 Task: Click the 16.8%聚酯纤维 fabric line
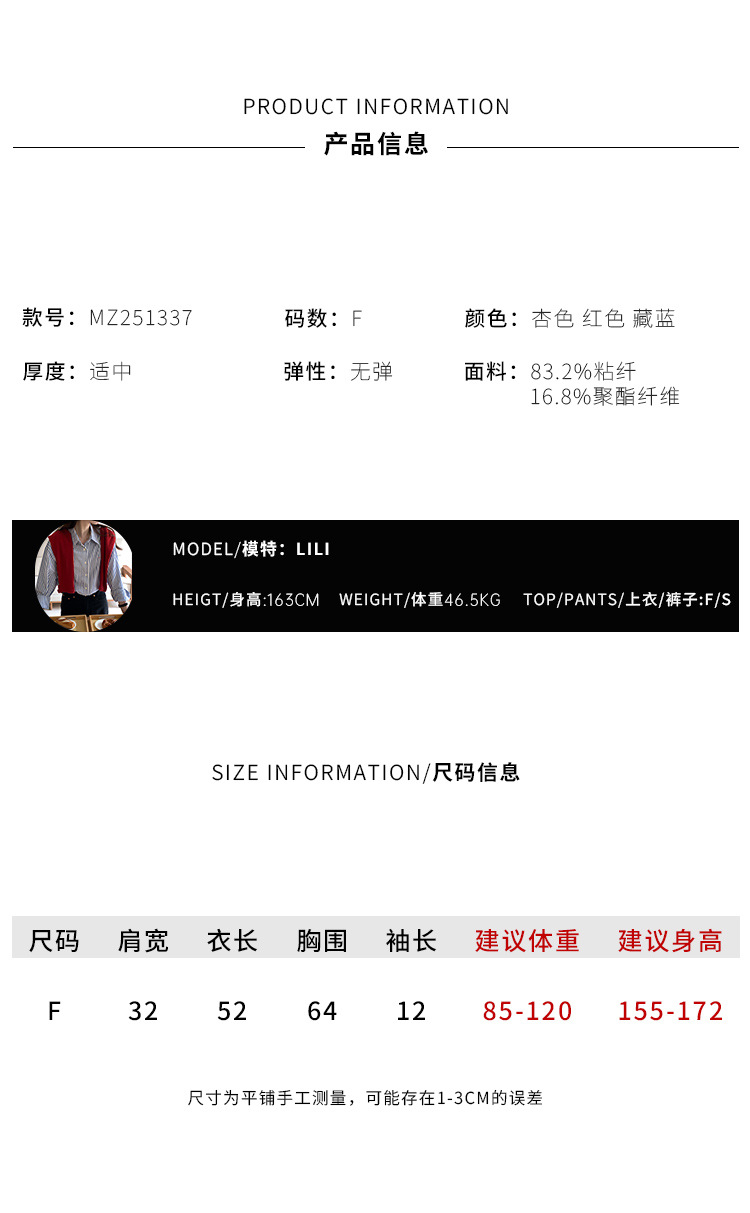tap(605, 397)
